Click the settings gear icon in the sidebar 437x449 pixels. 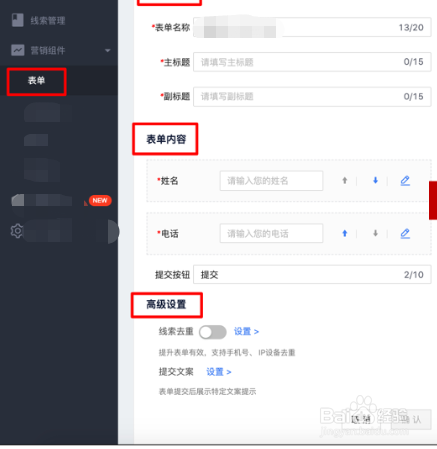pyautogui.click(x=17, y=231)
